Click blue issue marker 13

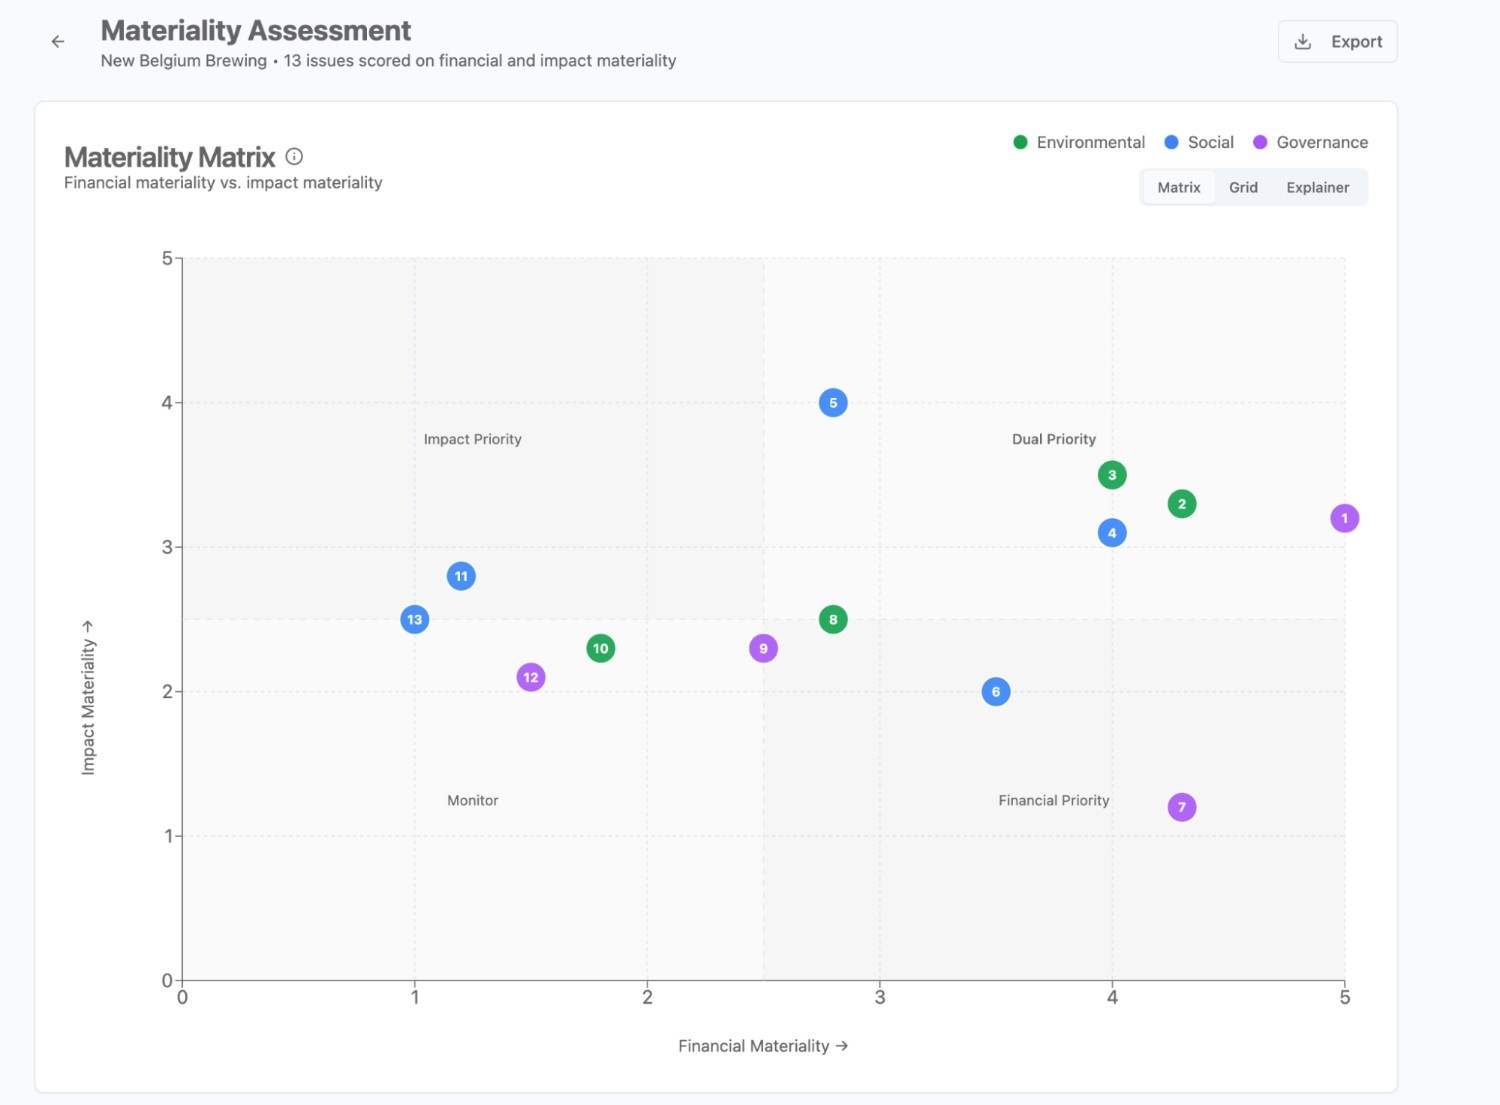coord(414,619)
